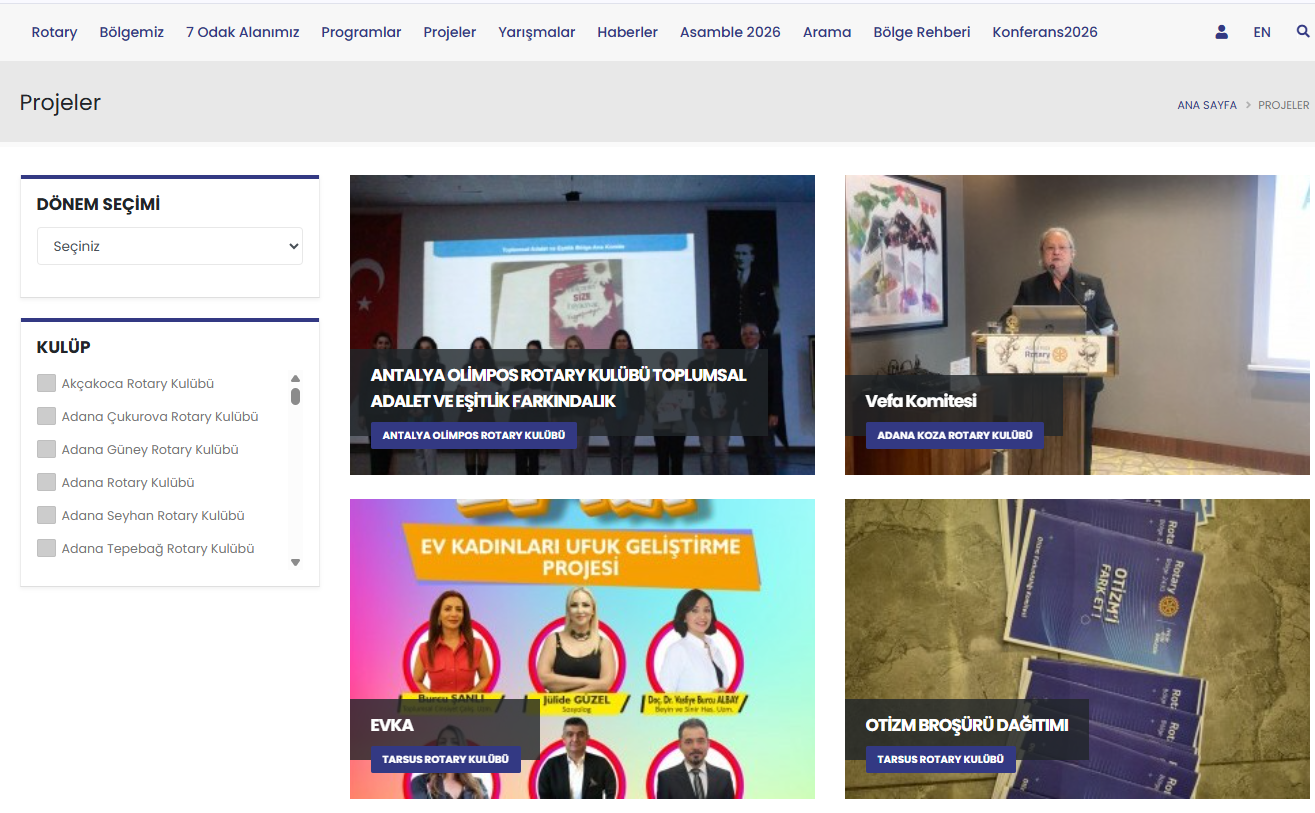Viewport: 1315px width, 813px height.
Task: Click the Antalya Olimpos Rotary Kulübü tag
Action: [x=473, y=436]
